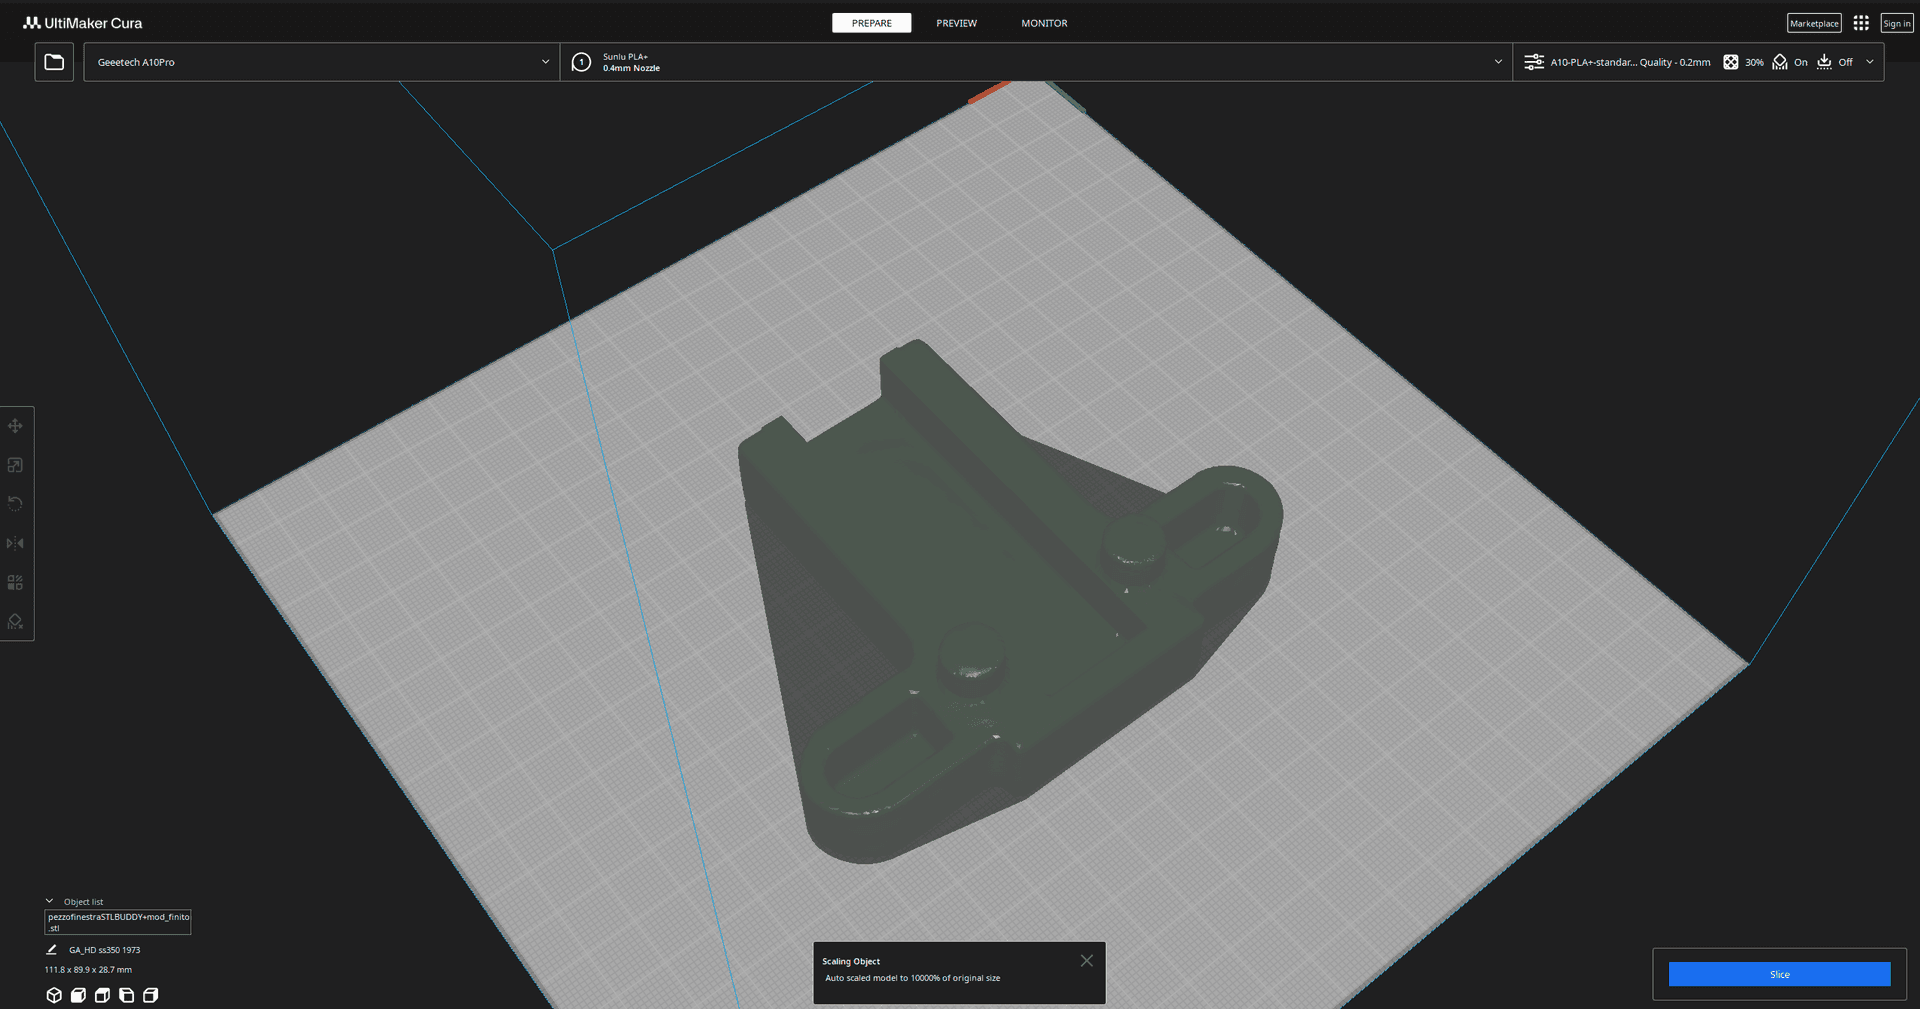Expand the Geeetech A10Pro printer dropdown
Image resolution: width=1920 pixels, height=1009 pixels.
(x=322, y=62)
